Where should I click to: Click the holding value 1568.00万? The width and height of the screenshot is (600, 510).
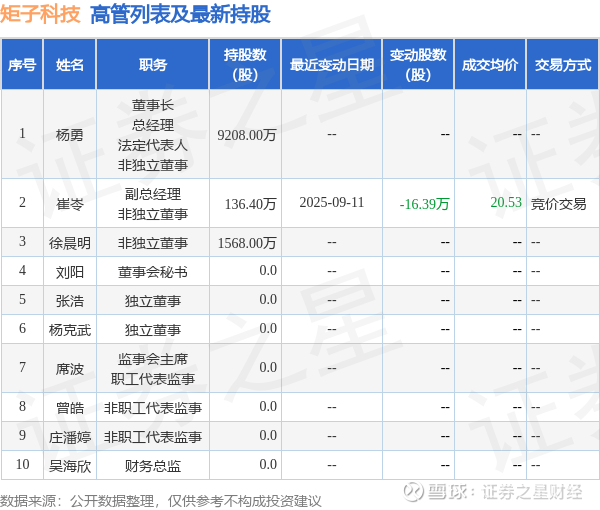247,243
